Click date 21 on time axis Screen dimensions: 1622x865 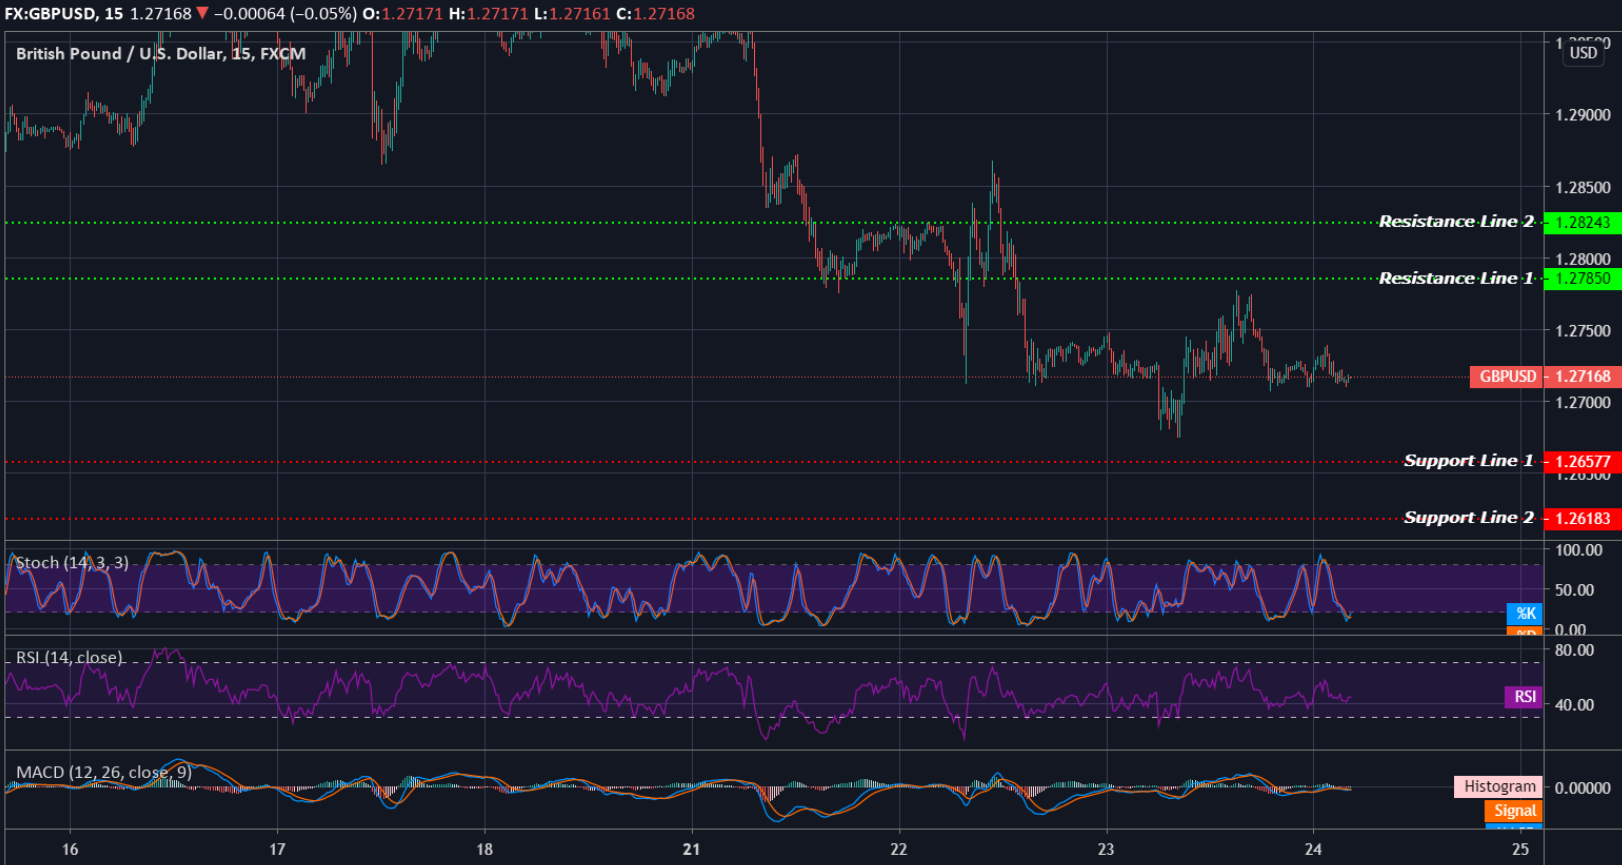click(x=692, y=850)
